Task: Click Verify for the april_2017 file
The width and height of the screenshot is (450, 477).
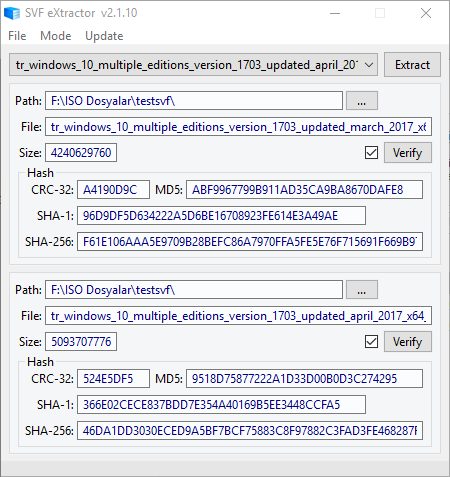Action: (408, 342)
